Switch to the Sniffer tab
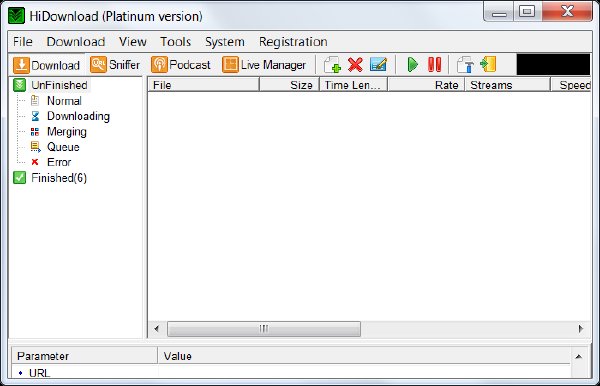This screenshot has height=386, width=600. click(x=115, y=65)
